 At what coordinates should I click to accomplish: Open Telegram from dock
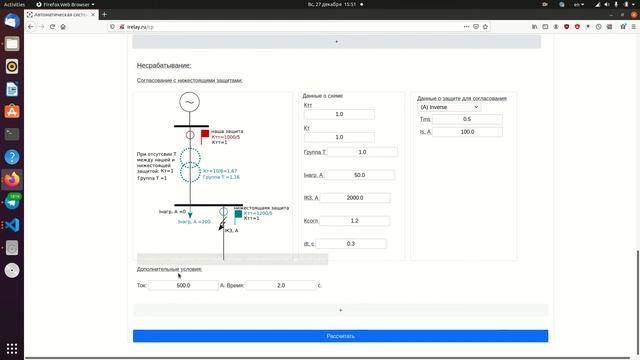pyautogui.click(x=12, y=202)
